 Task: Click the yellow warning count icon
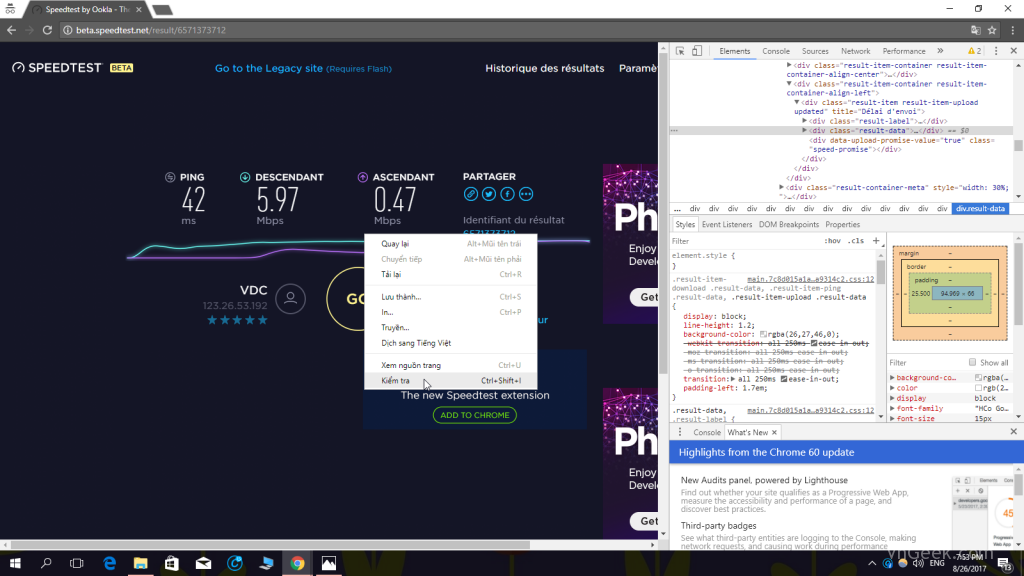974,51
